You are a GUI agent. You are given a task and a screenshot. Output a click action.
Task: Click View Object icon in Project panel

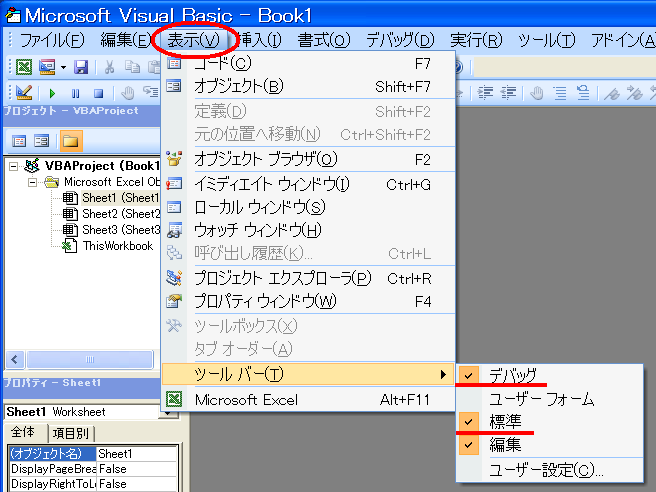41,141
